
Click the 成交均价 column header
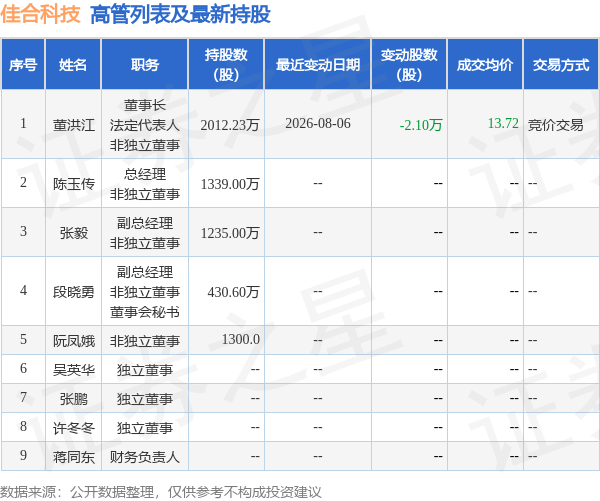[485, 65]
